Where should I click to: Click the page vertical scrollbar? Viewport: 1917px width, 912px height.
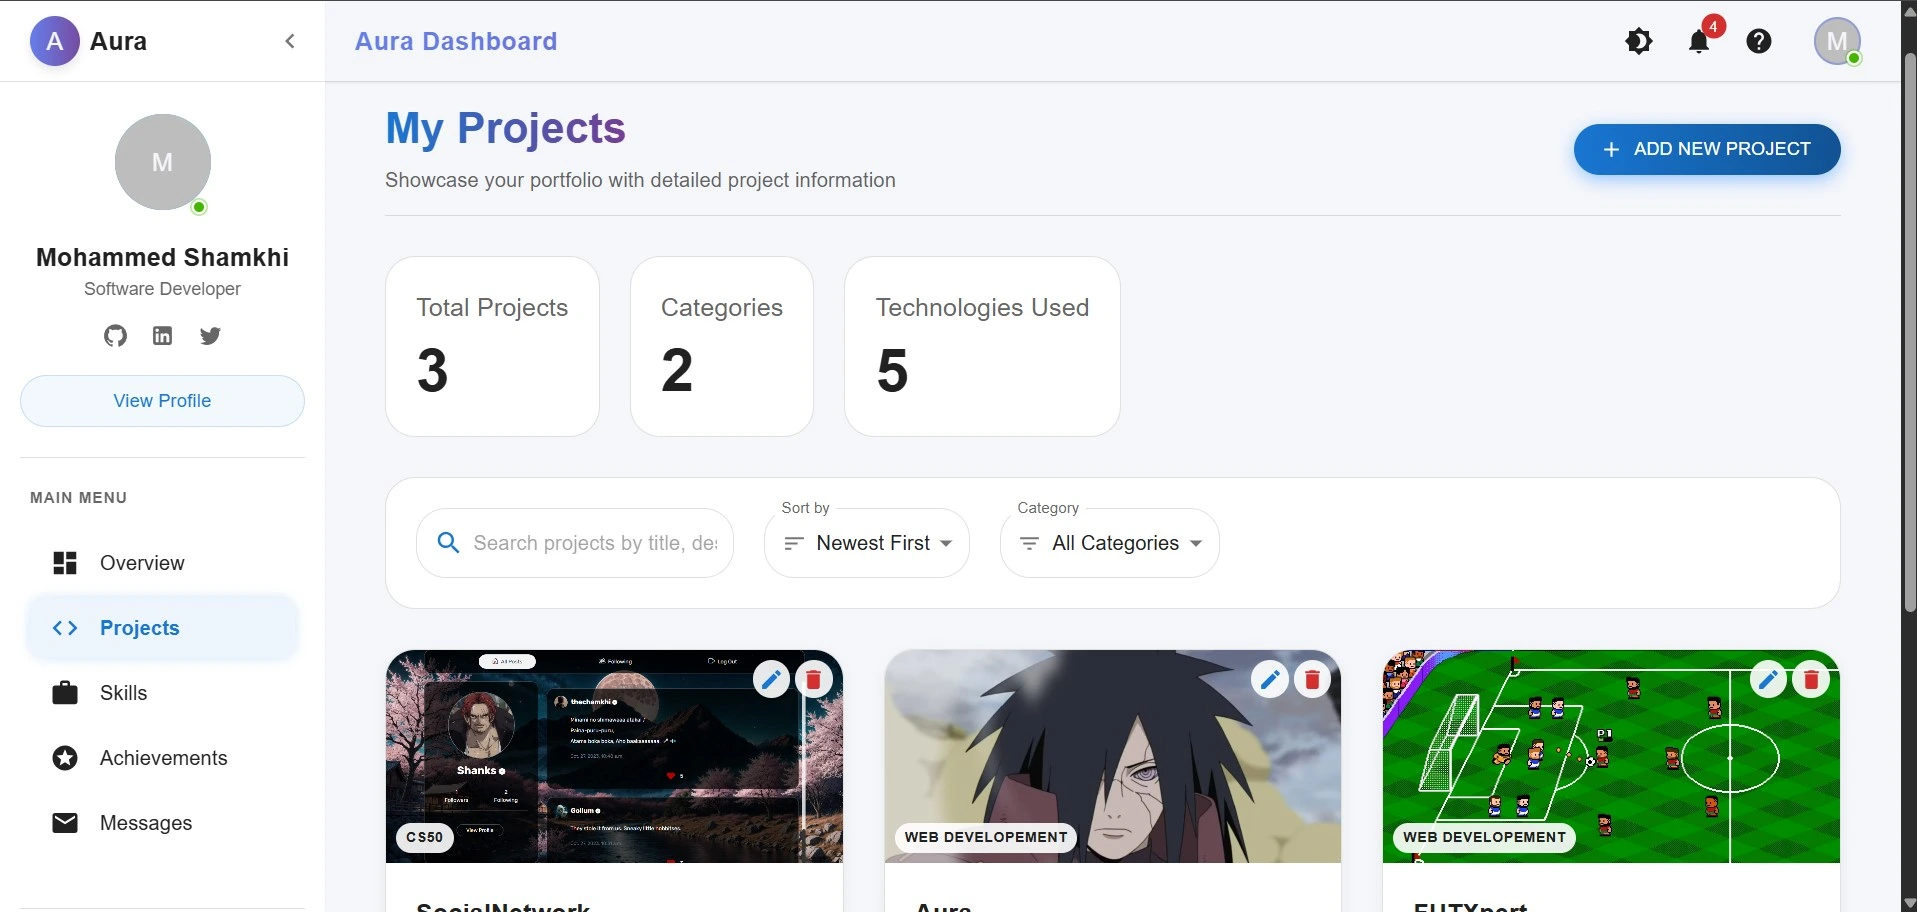pos(1909,330)
